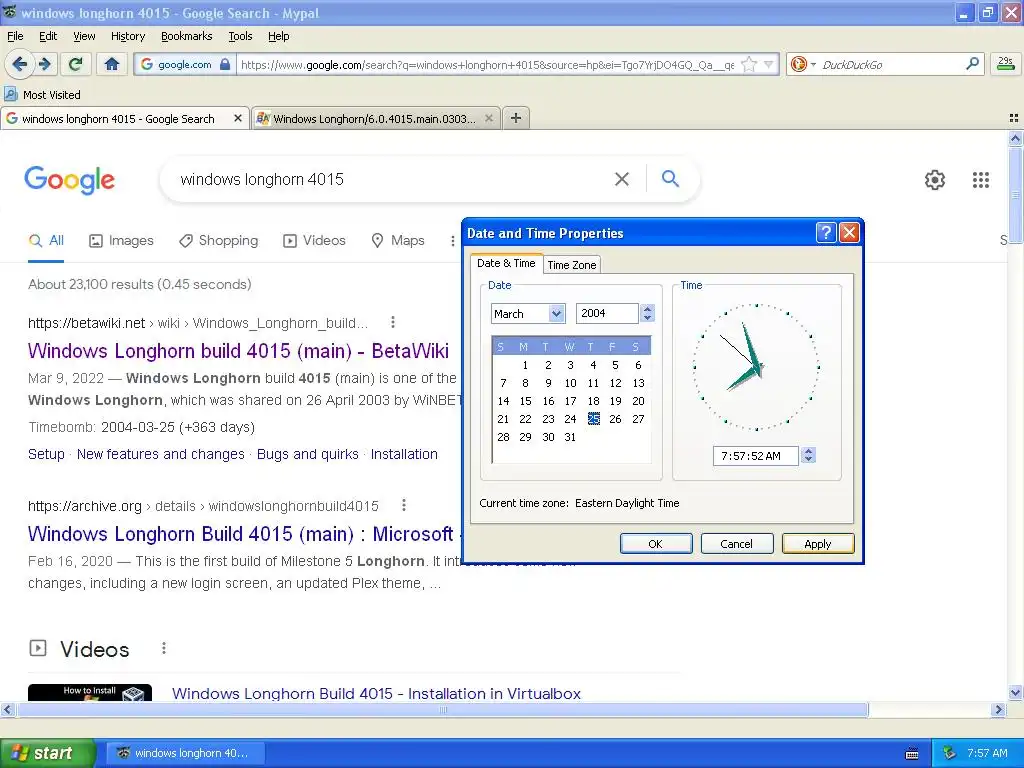
Task: Open the Windows Start menu
Action: (48, 753)
